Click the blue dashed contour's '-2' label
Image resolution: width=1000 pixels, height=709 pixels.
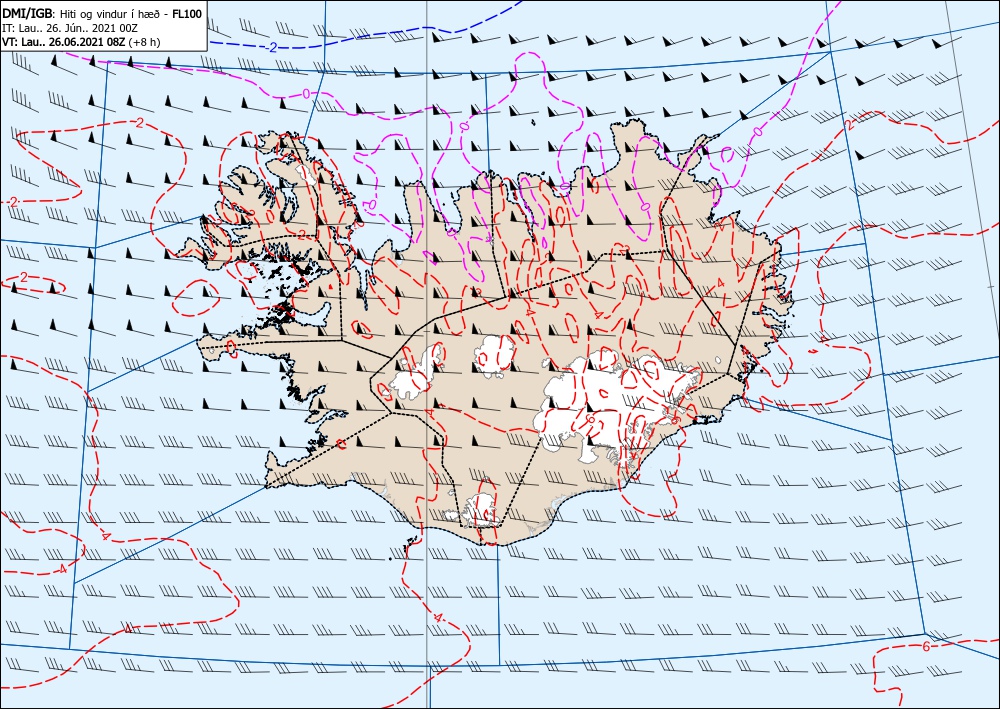(271, 48)
